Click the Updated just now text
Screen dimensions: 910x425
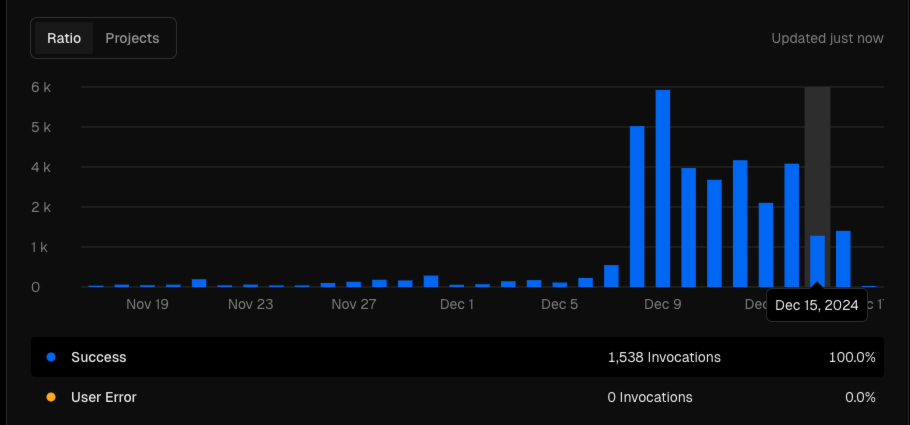(x=828, y=38)
